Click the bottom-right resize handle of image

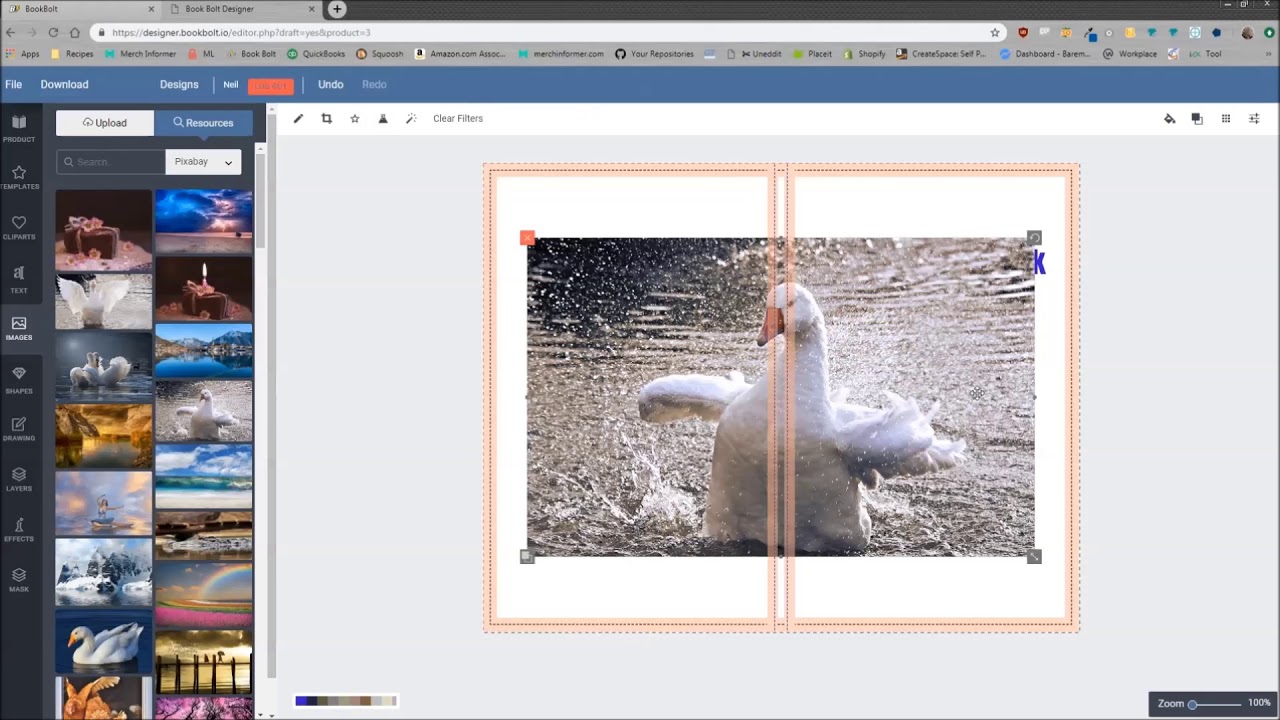(x=1034, y=557)
